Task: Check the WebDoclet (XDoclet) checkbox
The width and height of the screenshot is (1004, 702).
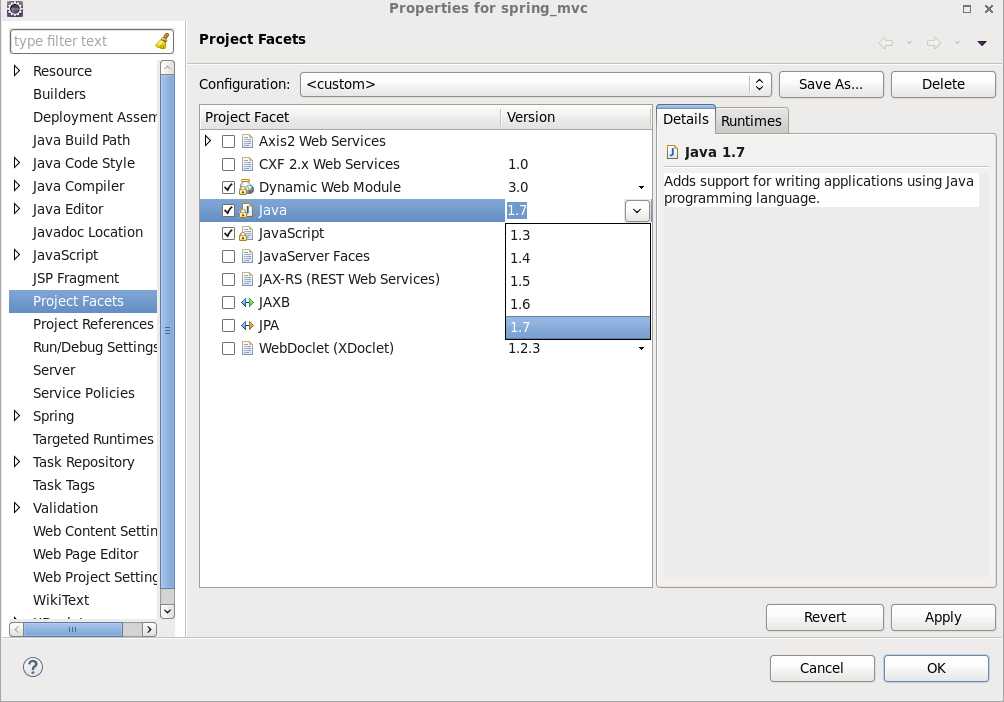Action: (228, 348)
